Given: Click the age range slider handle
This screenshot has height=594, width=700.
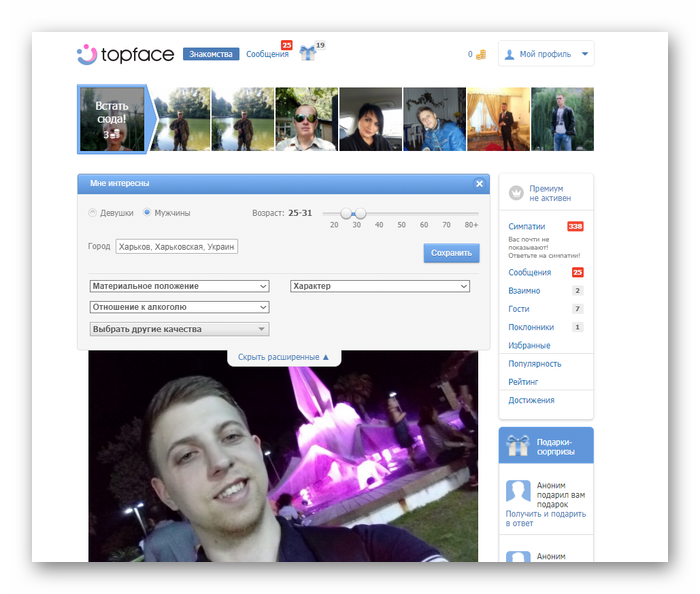Looking at the screenshot, I should [346, 213].
